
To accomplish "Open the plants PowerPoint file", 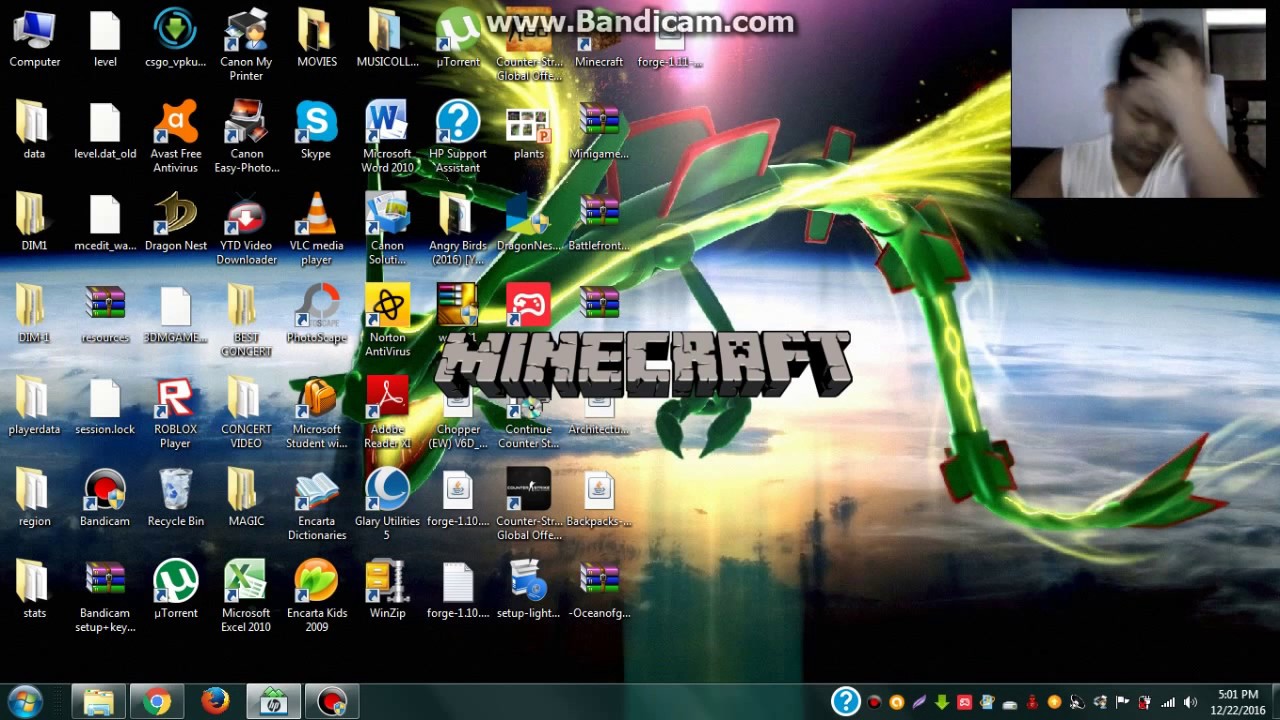I will tap(528, 130).
